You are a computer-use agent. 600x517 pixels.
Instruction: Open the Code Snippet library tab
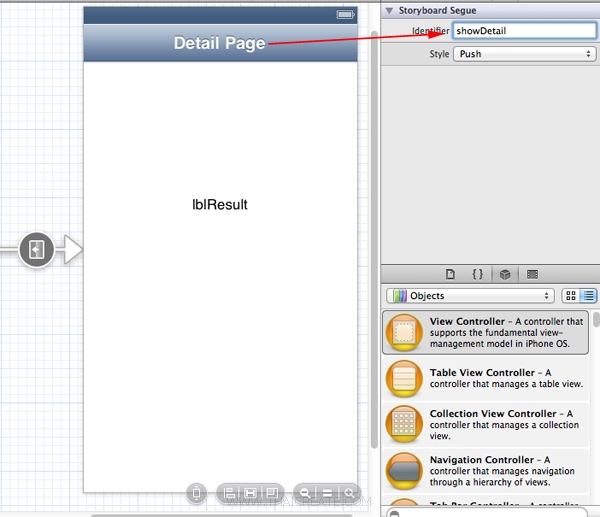click(x=478, y=274)
